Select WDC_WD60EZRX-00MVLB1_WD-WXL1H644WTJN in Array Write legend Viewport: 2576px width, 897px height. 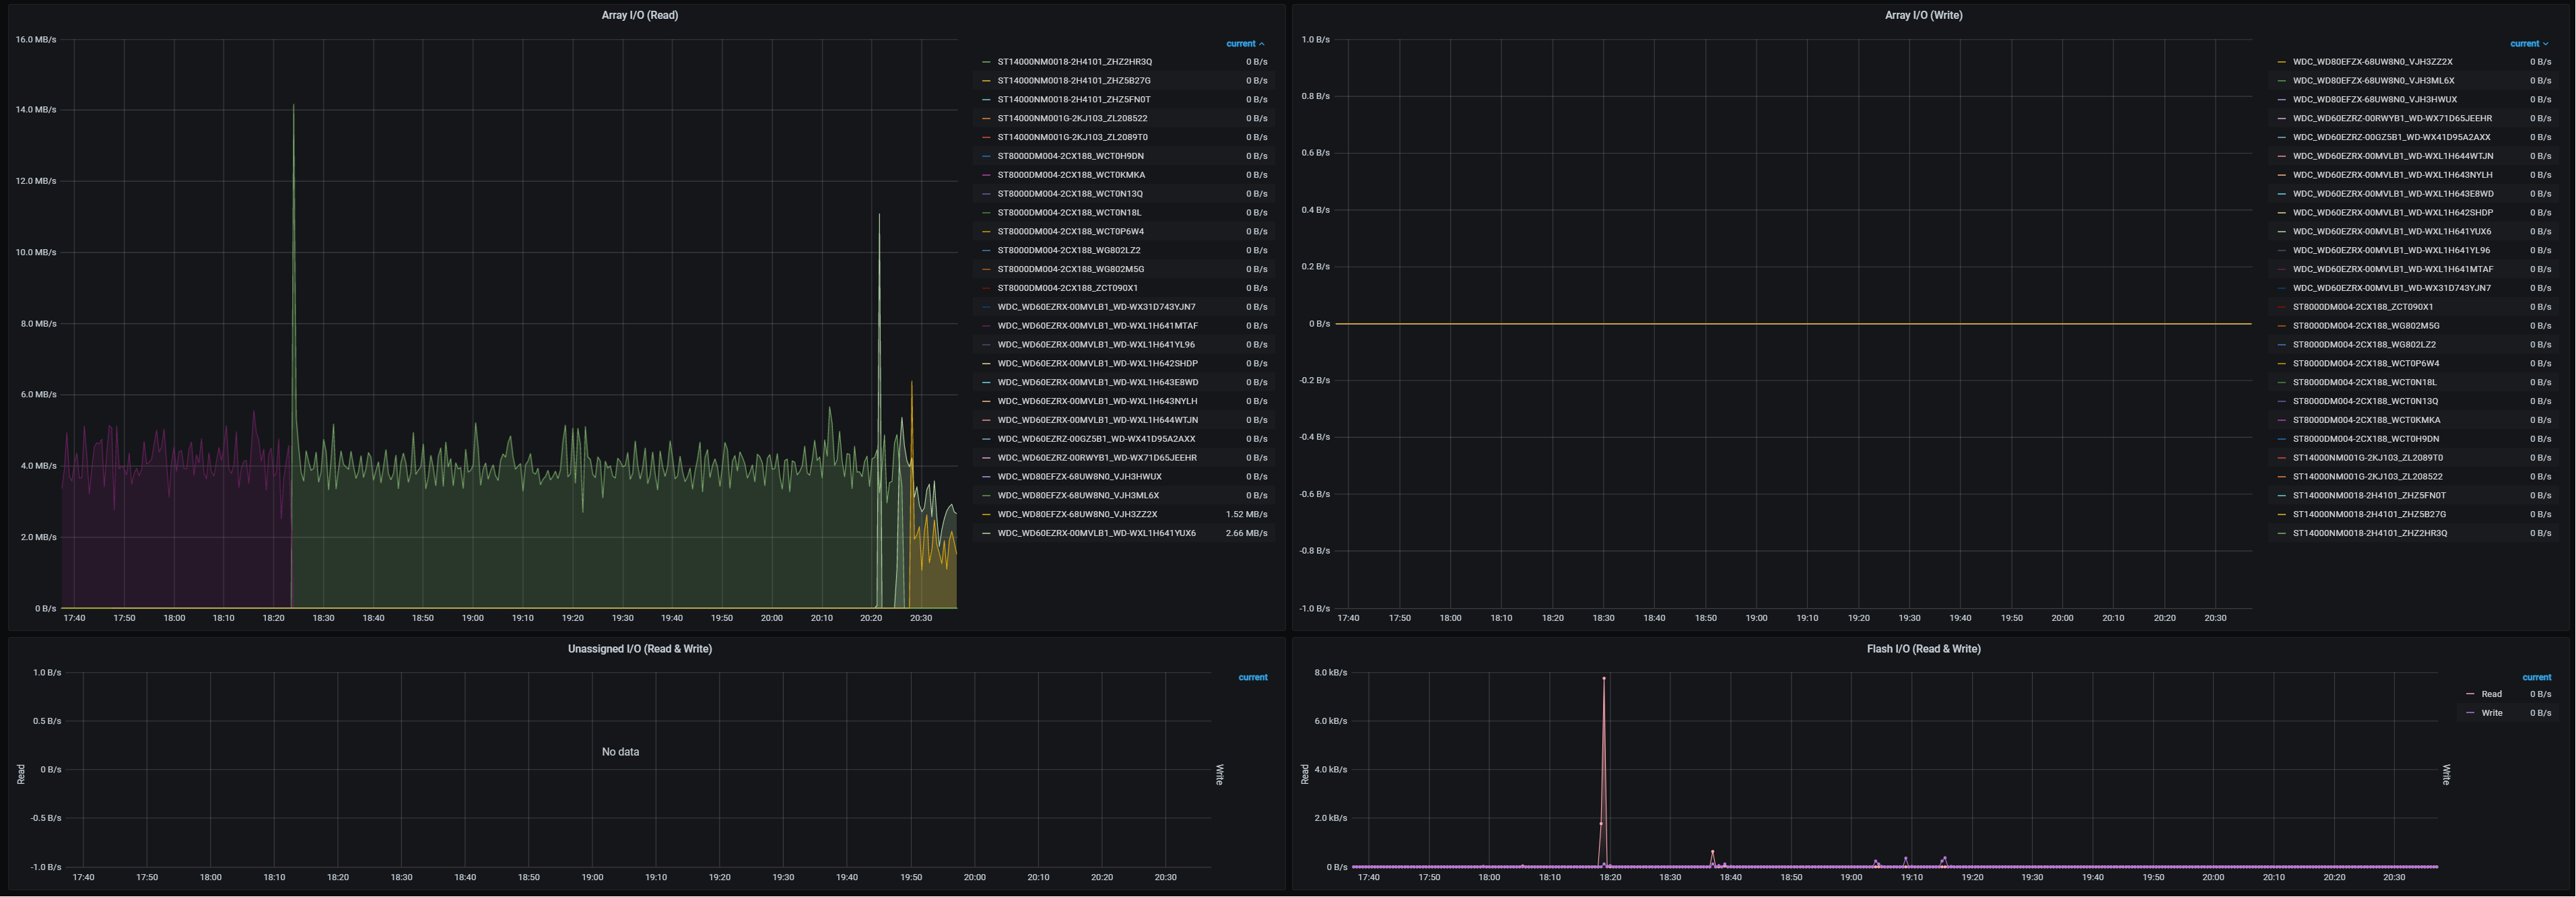pyautogui.click(x=2393, y=156)
